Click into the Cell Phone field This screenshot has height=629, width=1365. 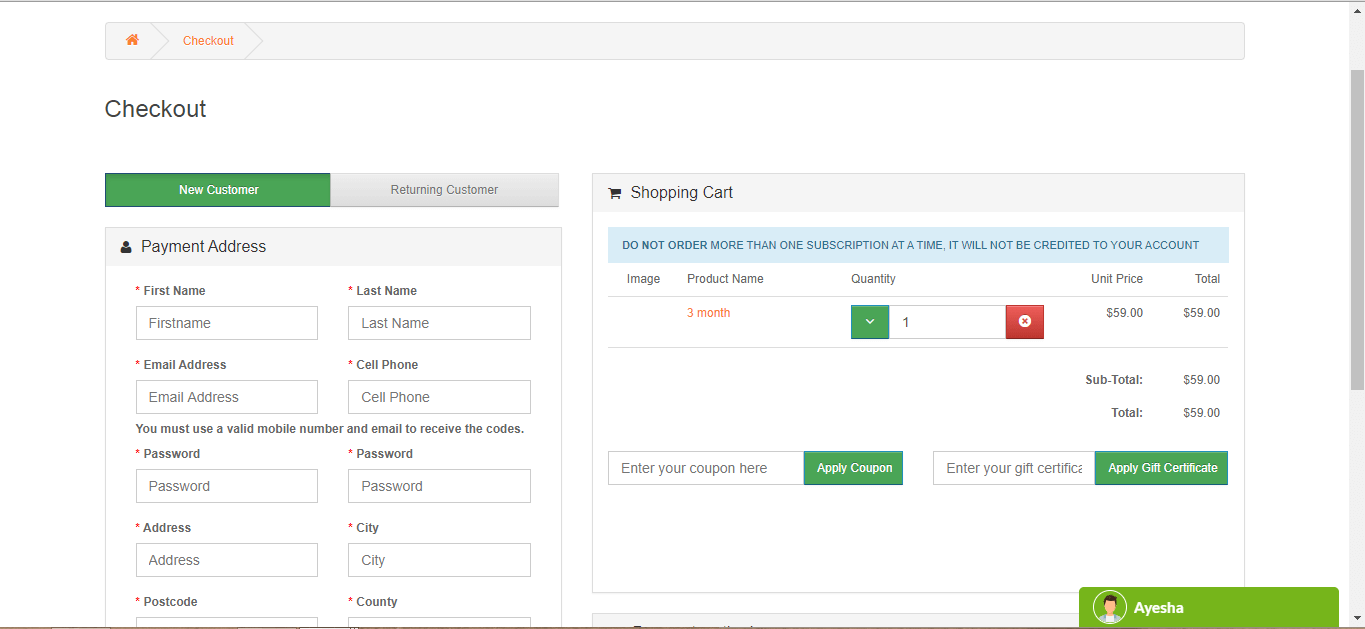(x=439, y=397)
